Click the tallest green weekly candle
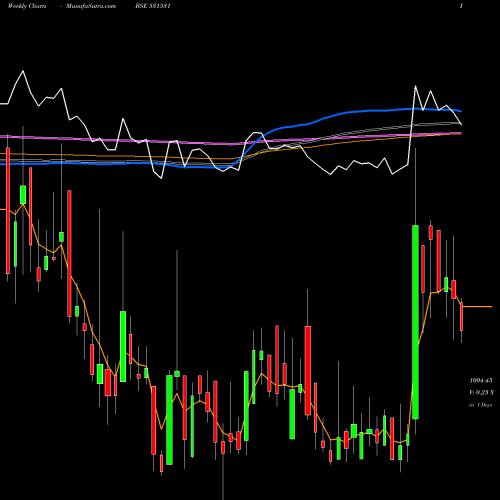The height and width of the screenshot is (500, 500). pos(415,322)
